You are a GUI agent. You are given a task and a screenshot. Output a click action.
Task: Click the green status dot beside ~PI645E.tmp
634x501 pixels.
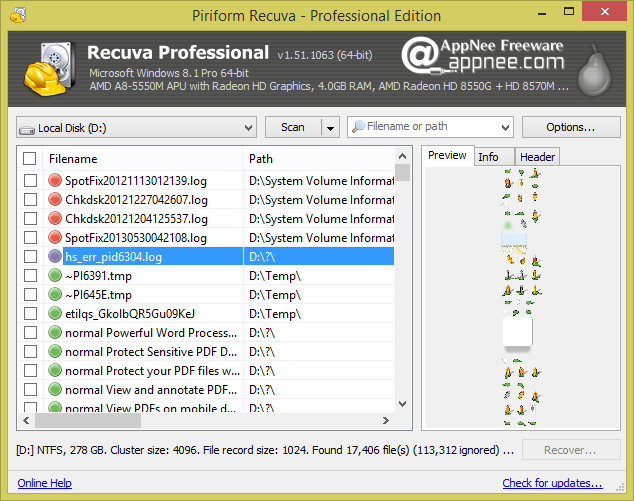pyautogui.click(x=55, y=294)
